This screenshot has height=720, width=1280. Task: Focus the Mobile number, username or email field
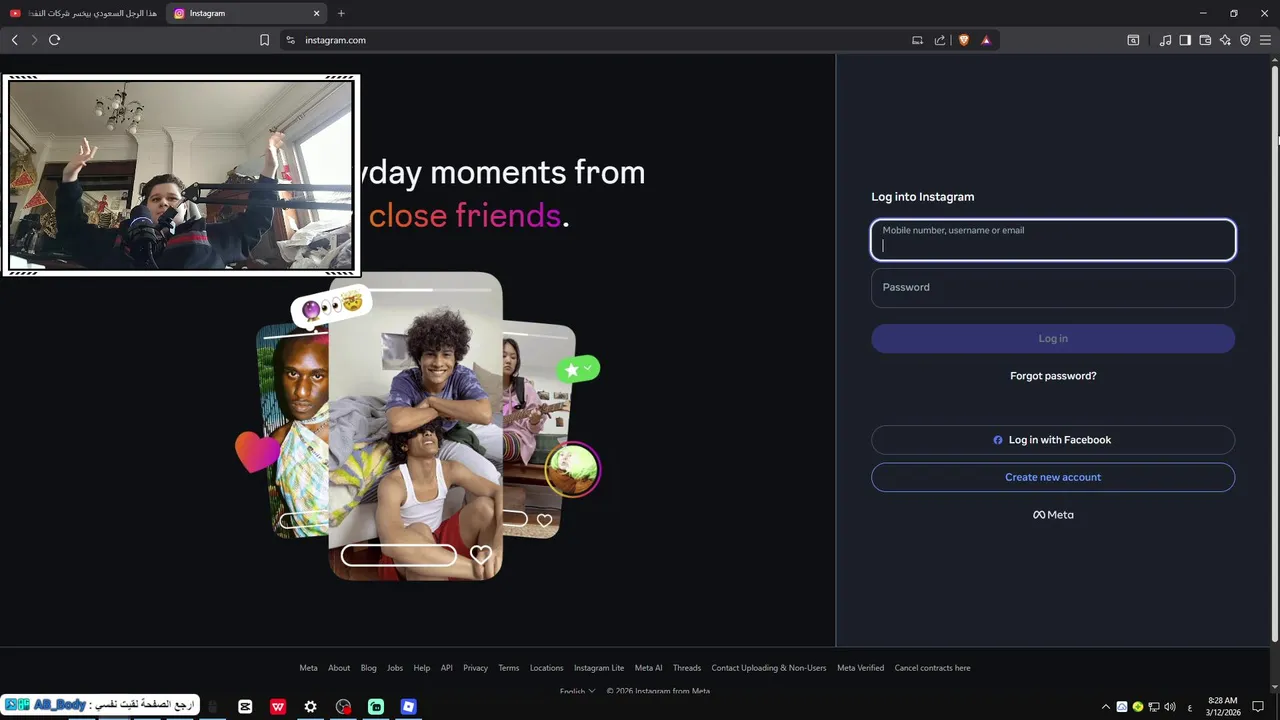click(x=1053, y=240)
